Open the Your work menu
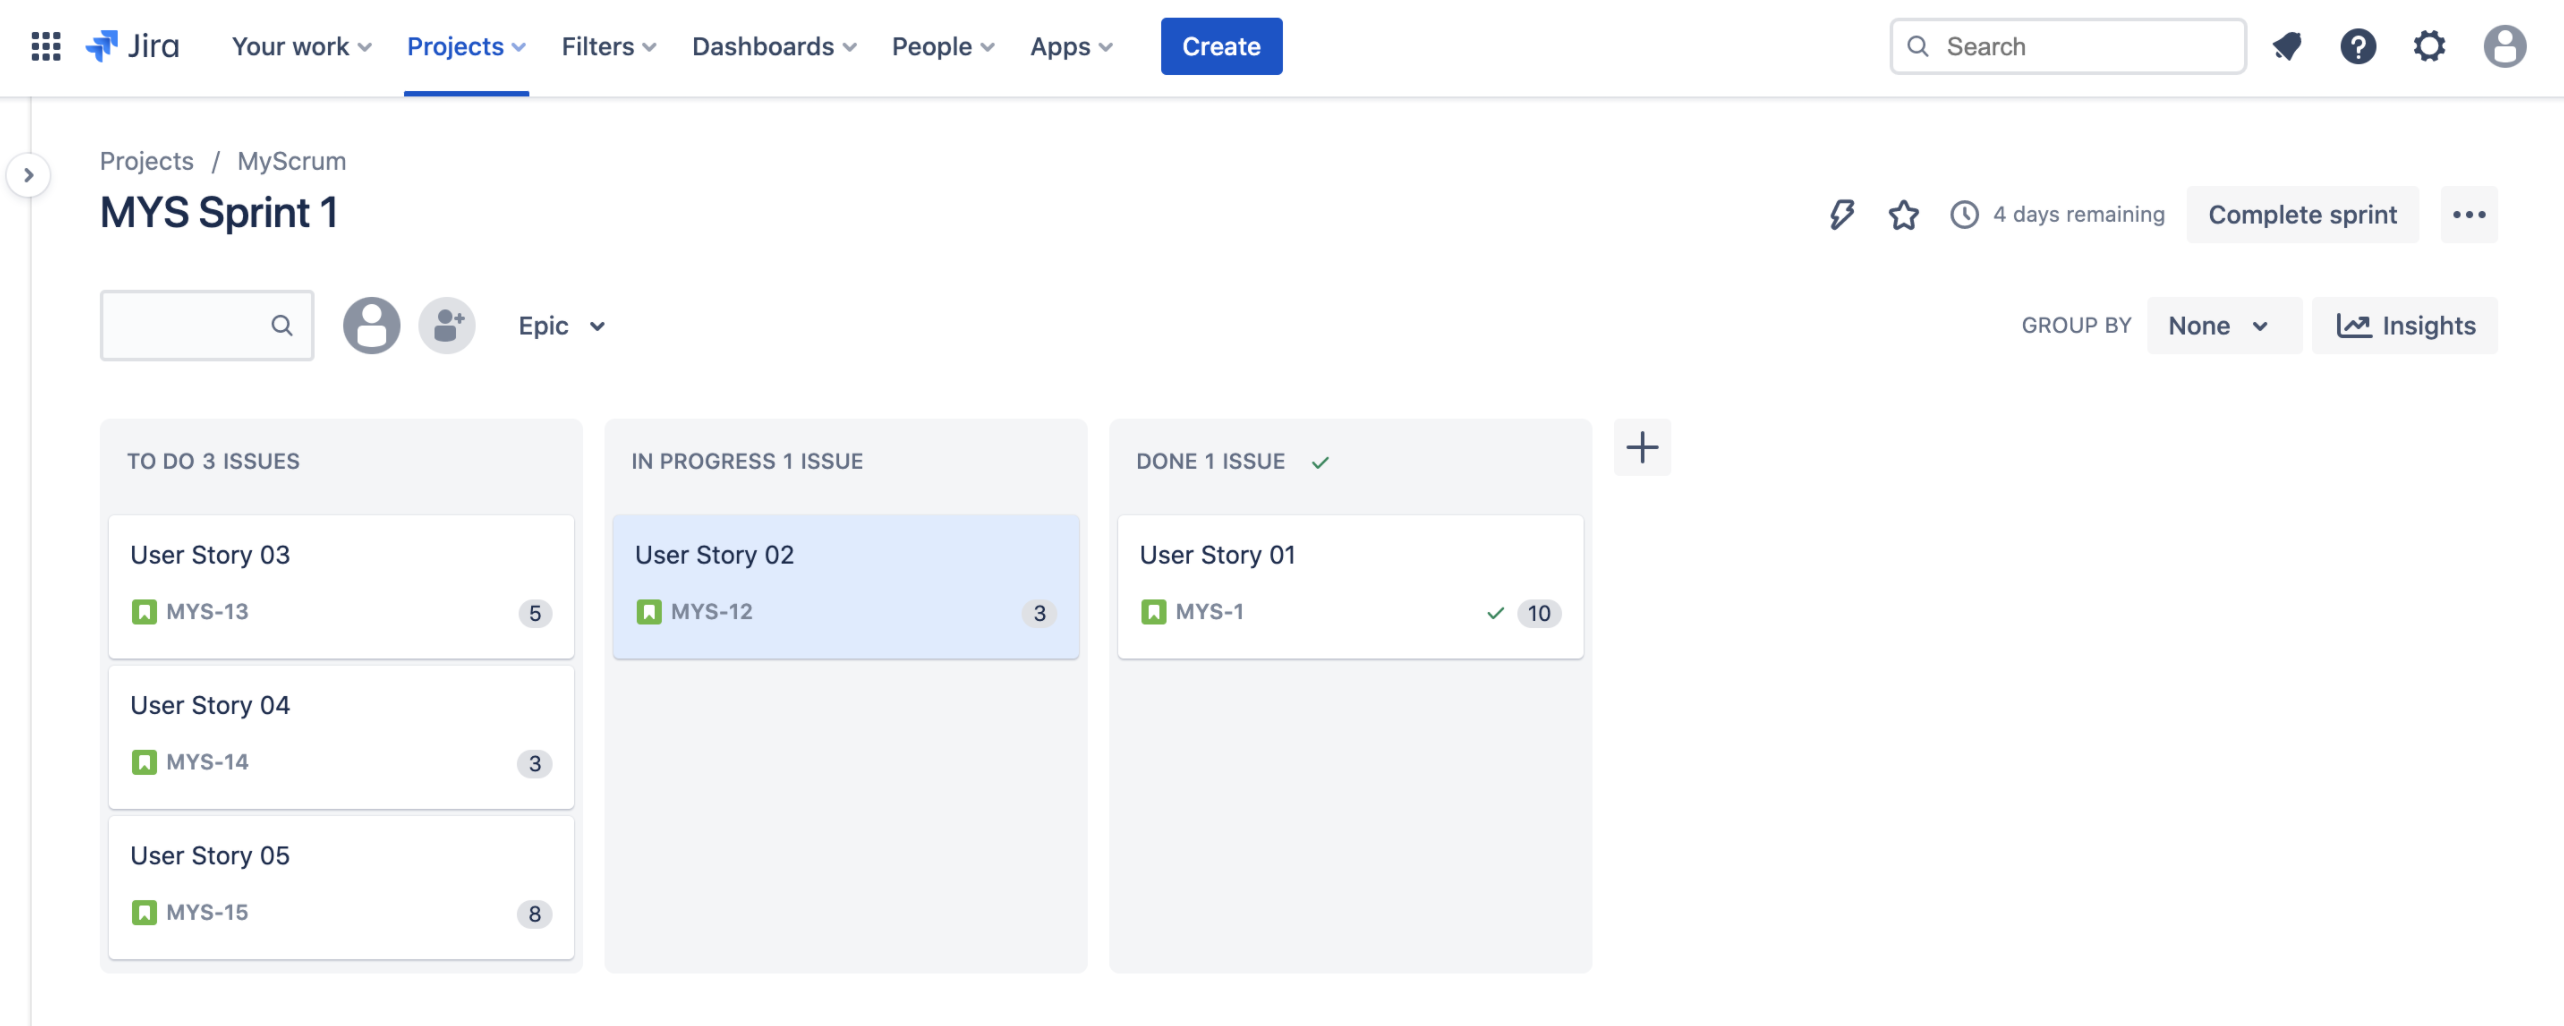 [301, 46]
